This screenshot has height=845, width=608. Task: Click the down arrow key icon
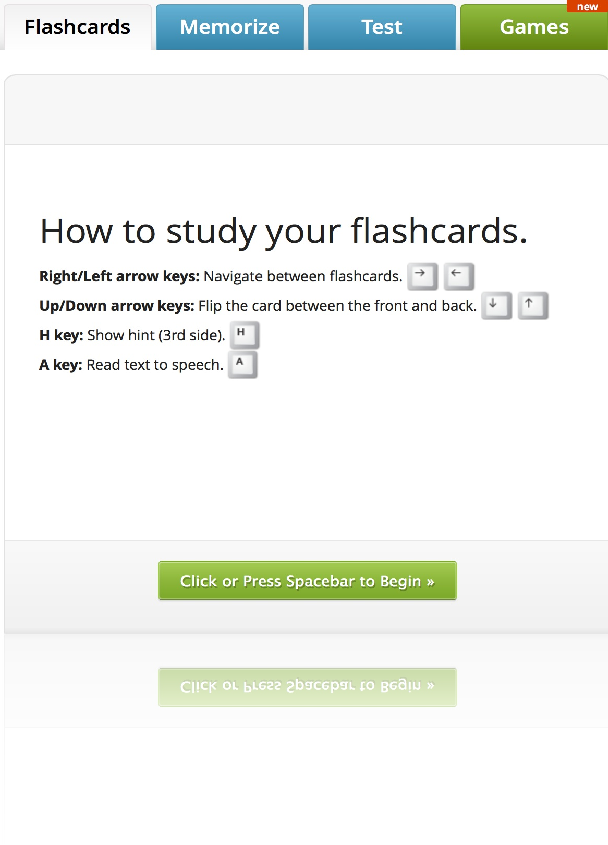coord(496,306)
